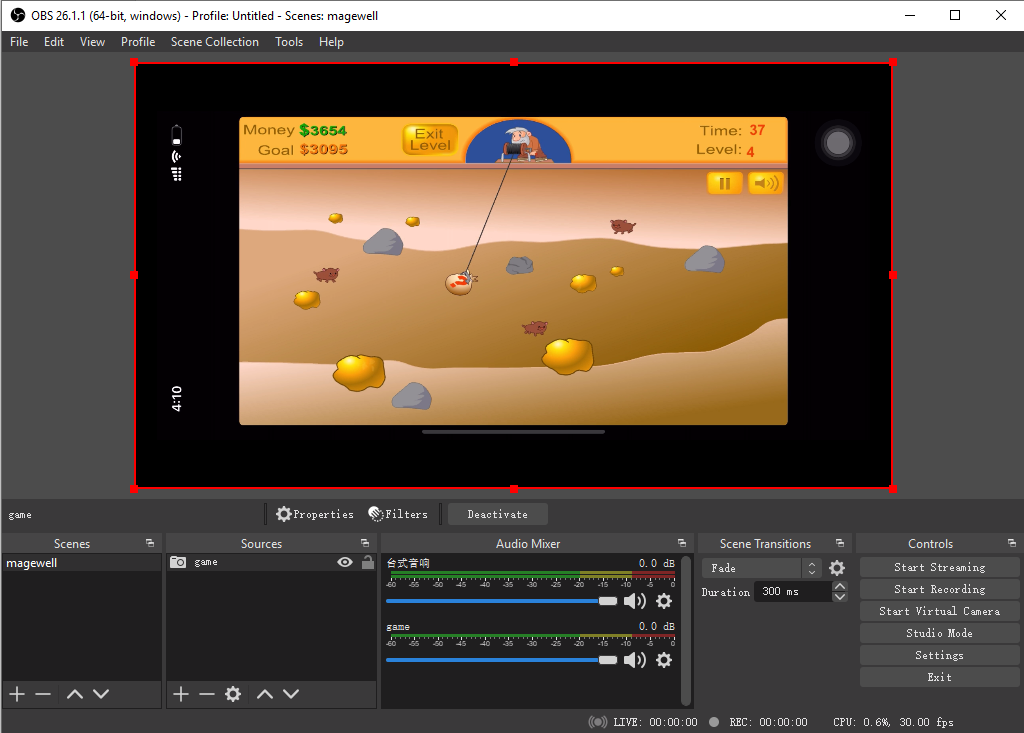The width and height of the screenshot is (1024, 733).
Task: Pop out the Audio Mixer dock
Action: (x=682, y=543)
